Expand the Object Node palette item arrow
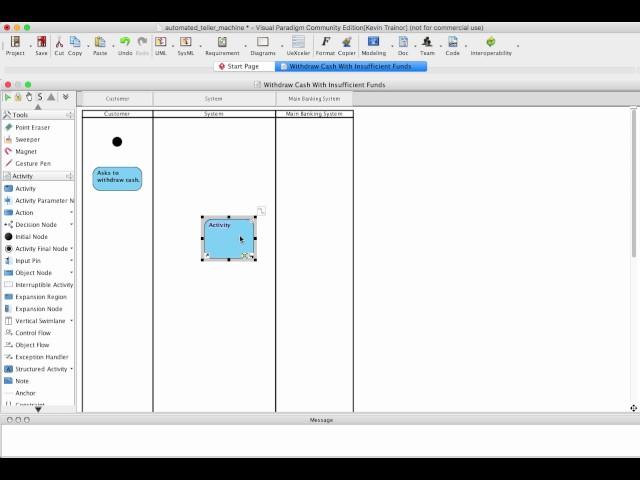Image resolution: width=640 pixels, height=480 pixels. [71, 272]
